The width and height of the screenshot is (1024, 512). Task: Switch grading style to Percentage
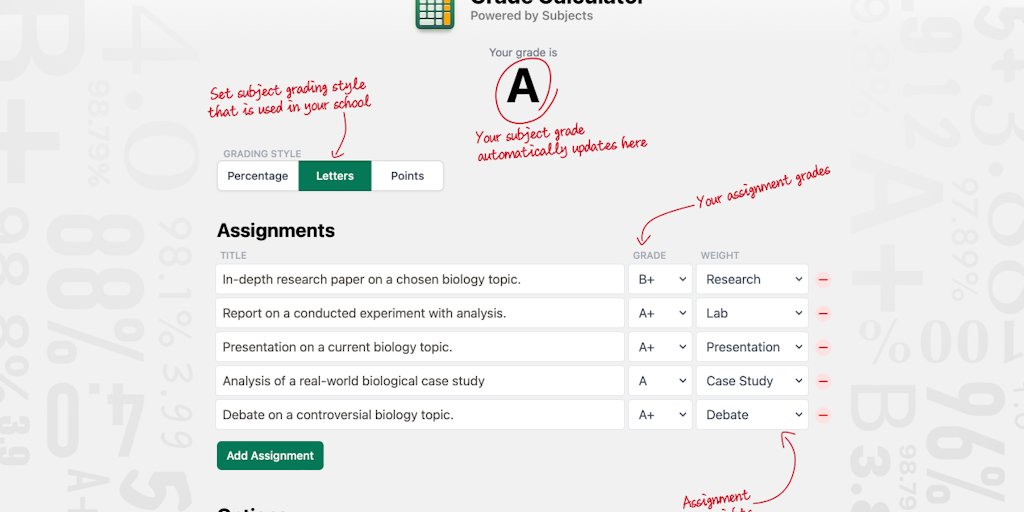(x=258, y=176)
